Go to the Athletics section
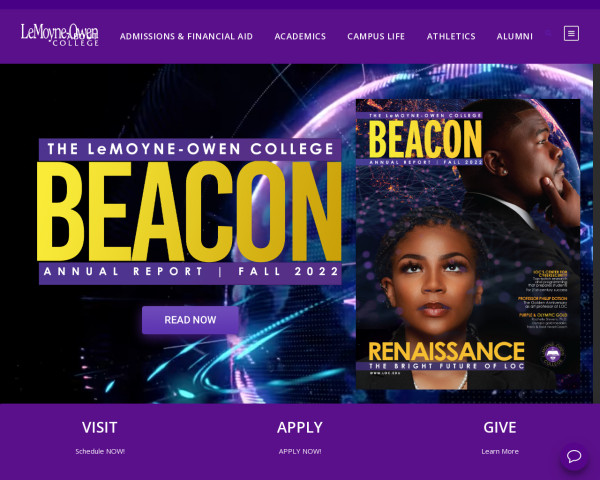This screenshot has width=600, height=480. tap(451, 36)
